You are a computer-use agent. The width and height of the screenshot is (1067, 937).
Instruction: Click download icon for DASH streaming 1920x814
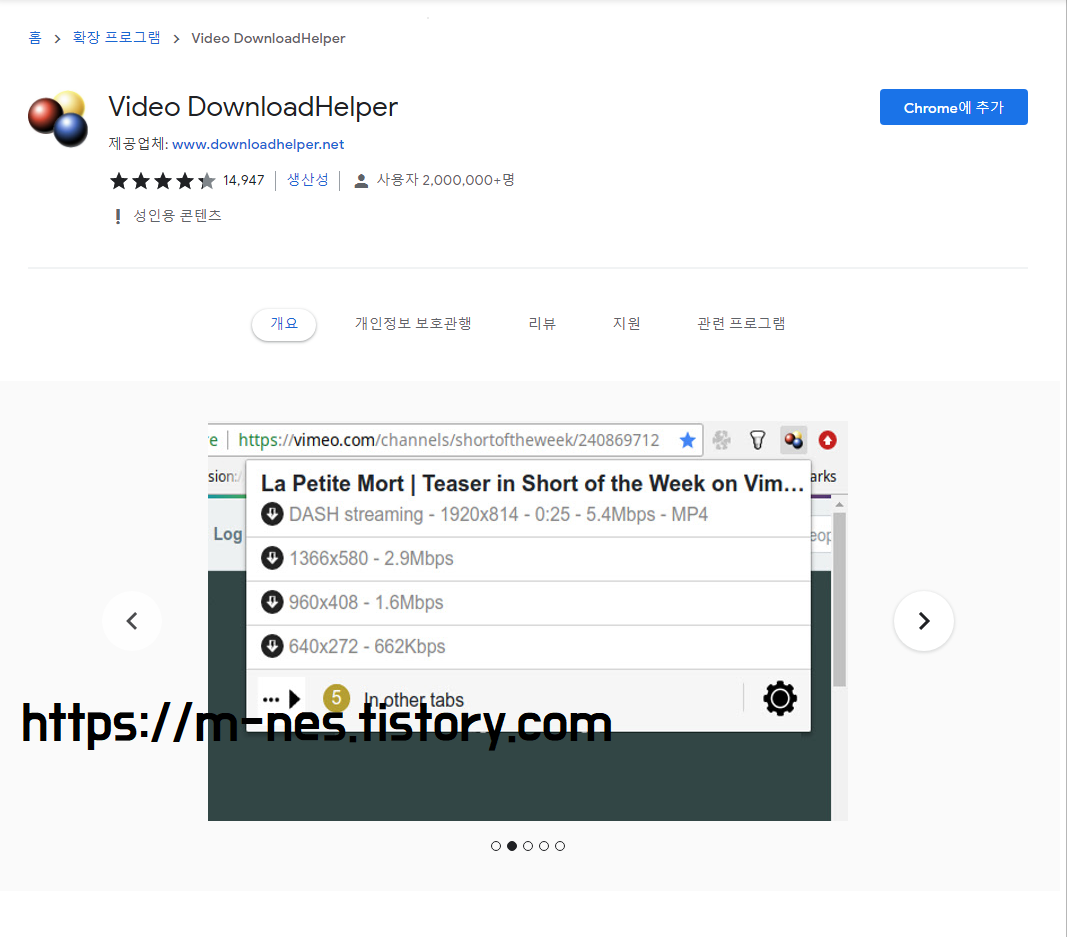(x=272, y=514)
